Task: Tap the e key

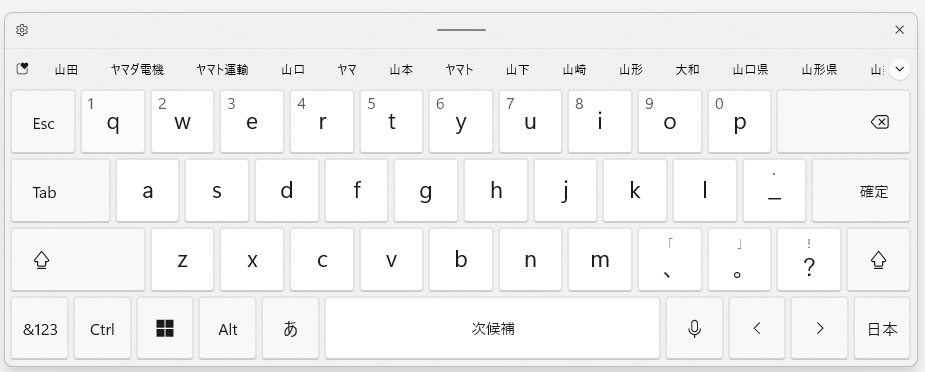Action: coord(252,121)
